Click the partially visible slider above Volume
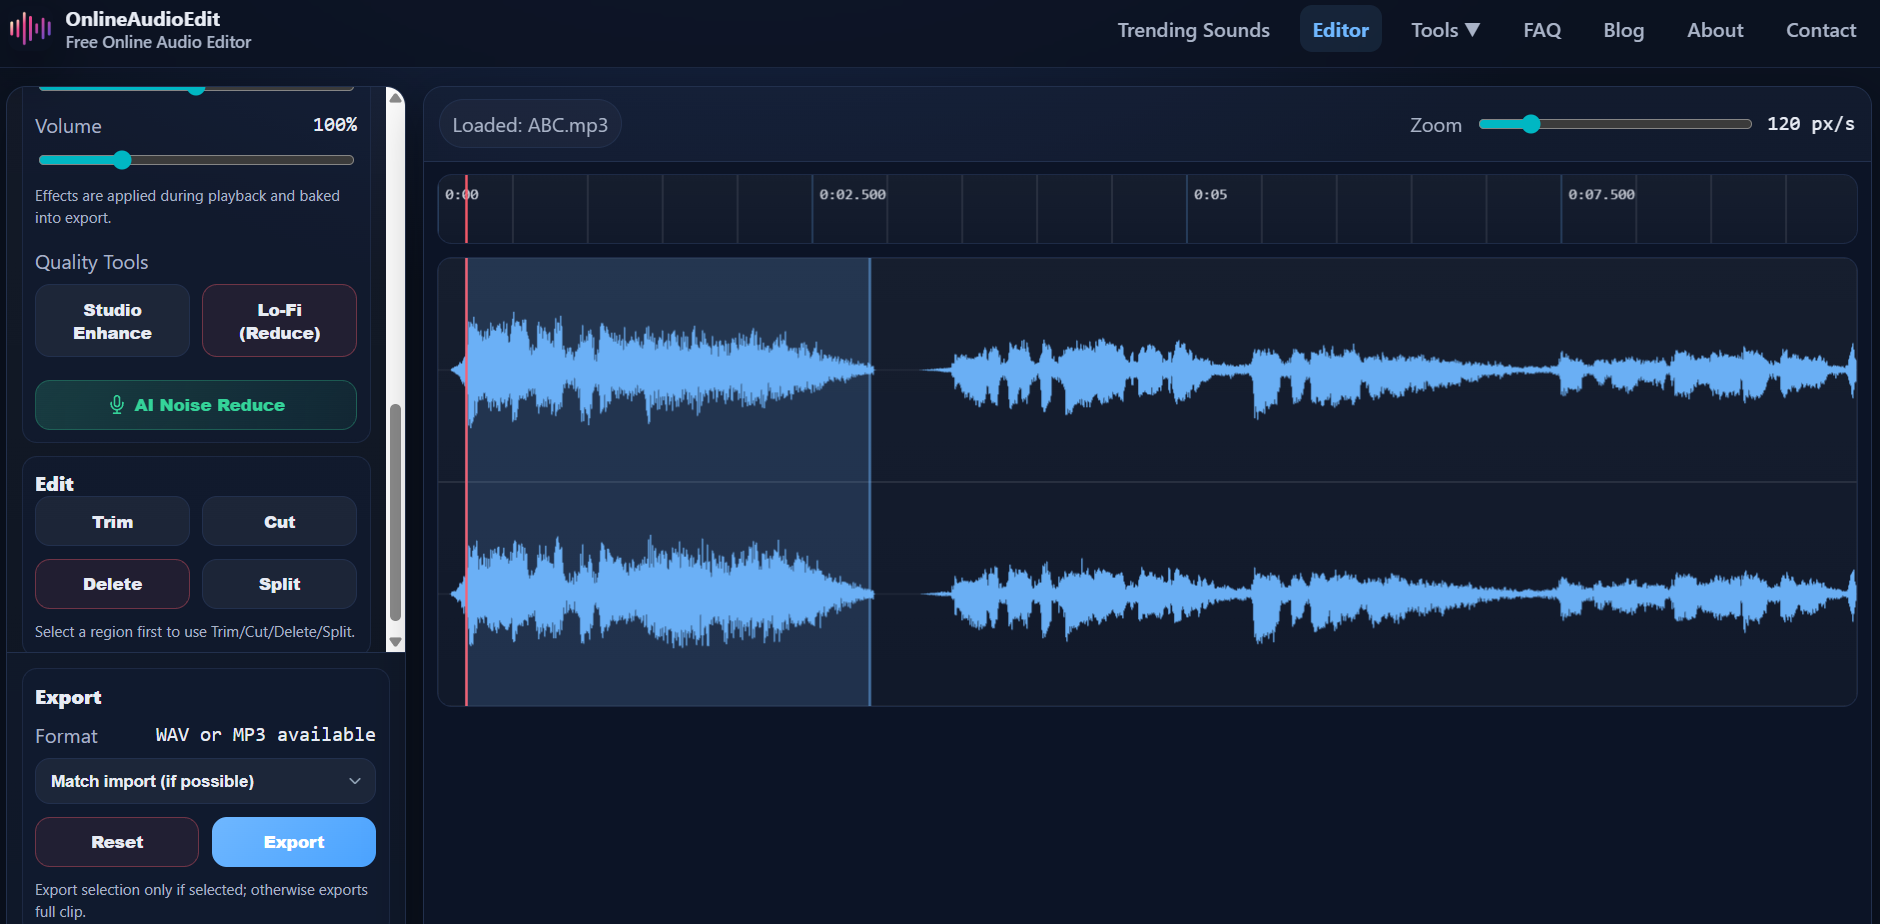This screenshot has height=924, width=1880. pos(196,89)
